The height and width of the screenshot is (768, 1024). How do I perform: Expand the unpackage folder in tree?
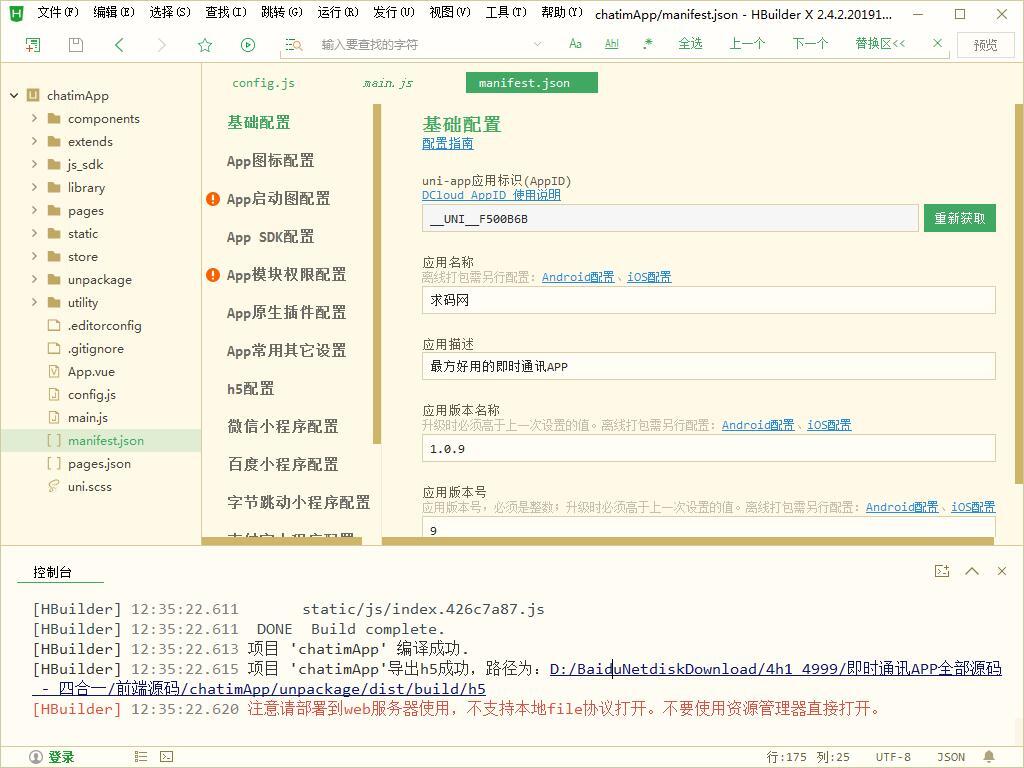(x=34, y=279)
